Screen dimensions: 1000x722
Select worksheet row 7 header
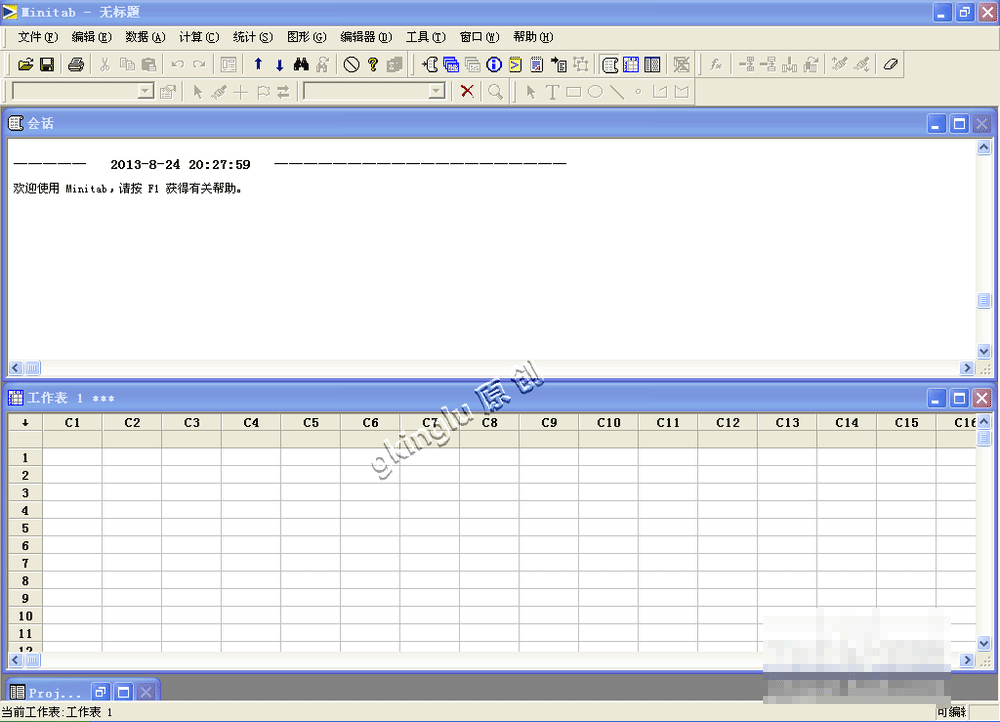[x=26, y=563]
